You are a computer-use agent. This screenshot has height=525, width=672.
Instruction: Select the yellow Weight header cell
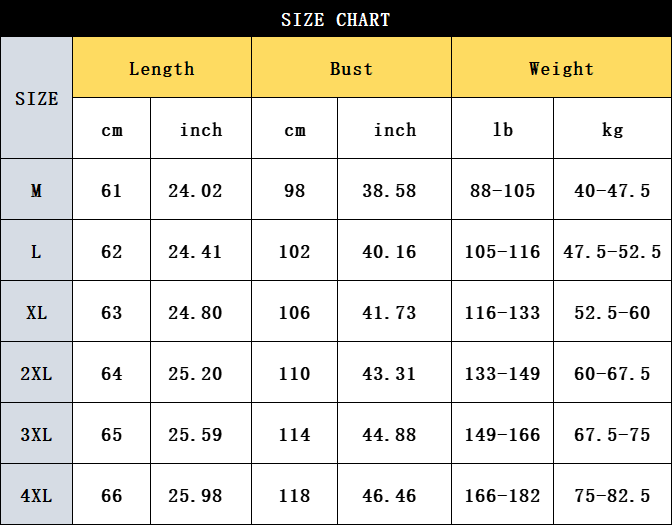(561, 68)
